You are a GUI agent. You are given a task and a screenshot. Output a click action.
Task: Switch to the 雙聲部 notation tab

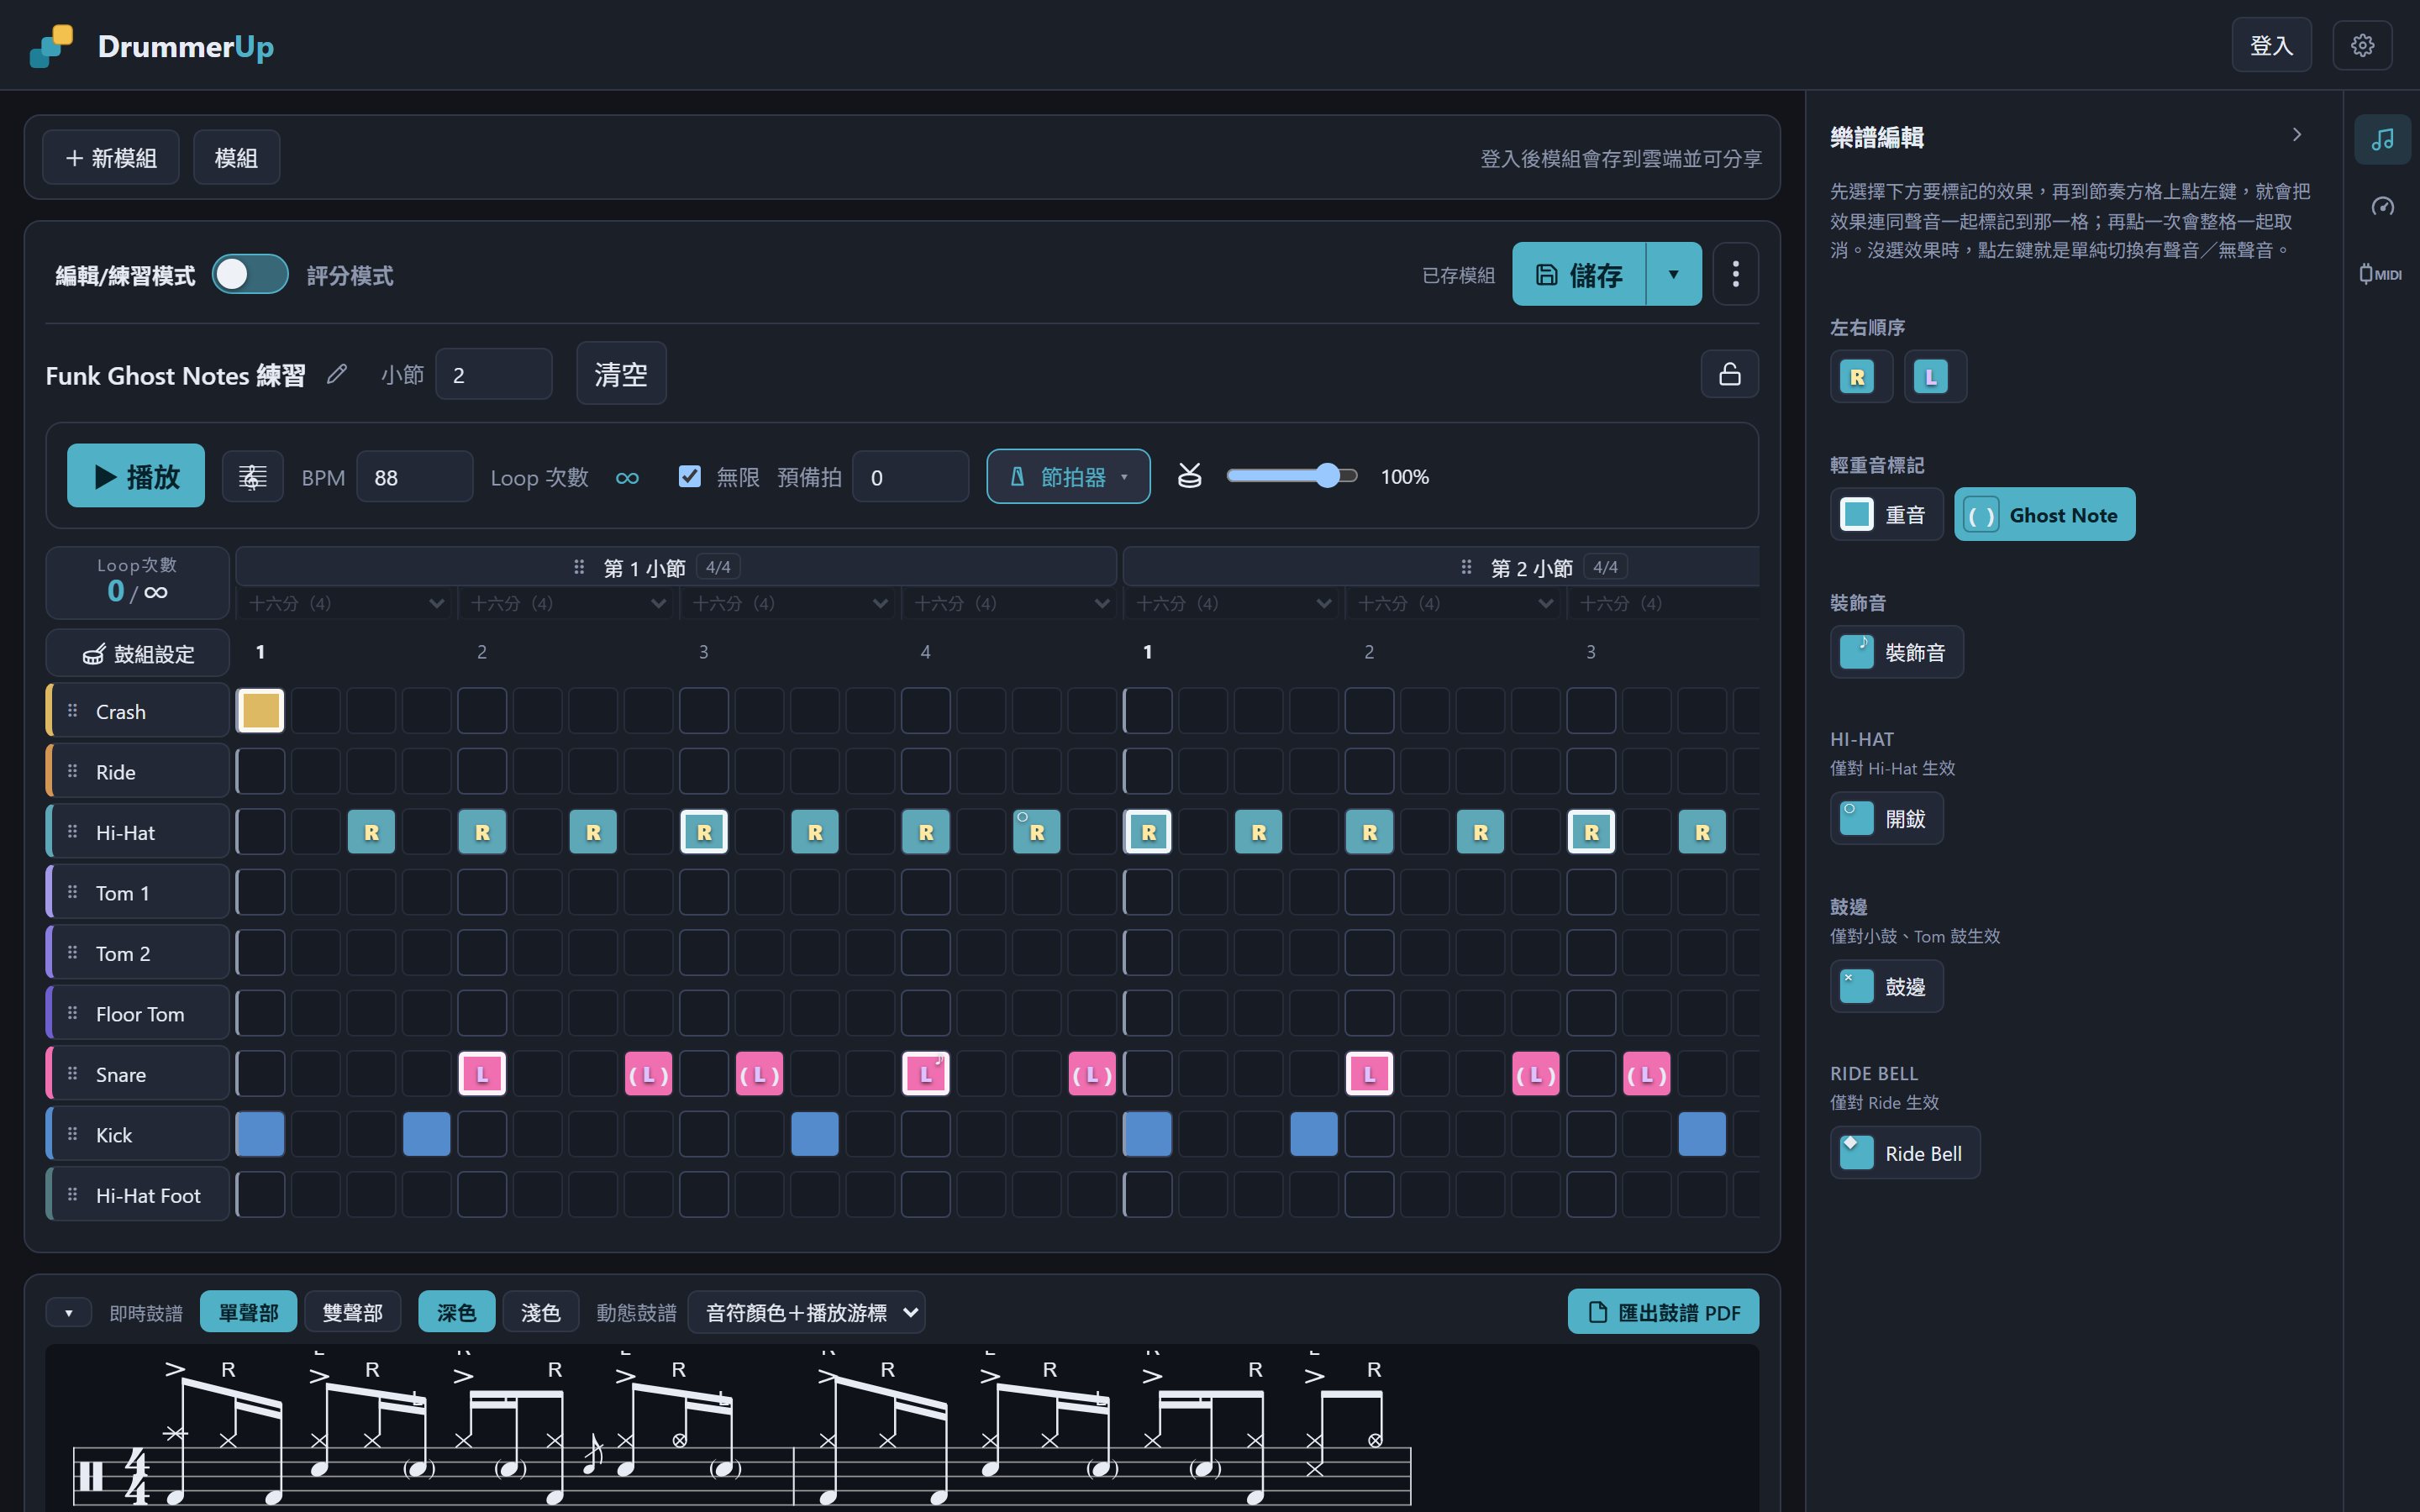[x=352, y=1312]
